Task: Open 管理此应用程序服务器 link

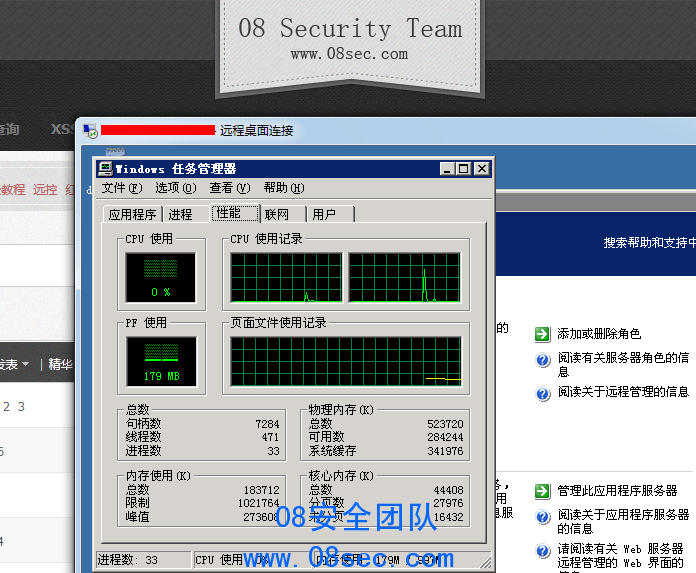Action: pyautogui.click(x=617, y=490)
